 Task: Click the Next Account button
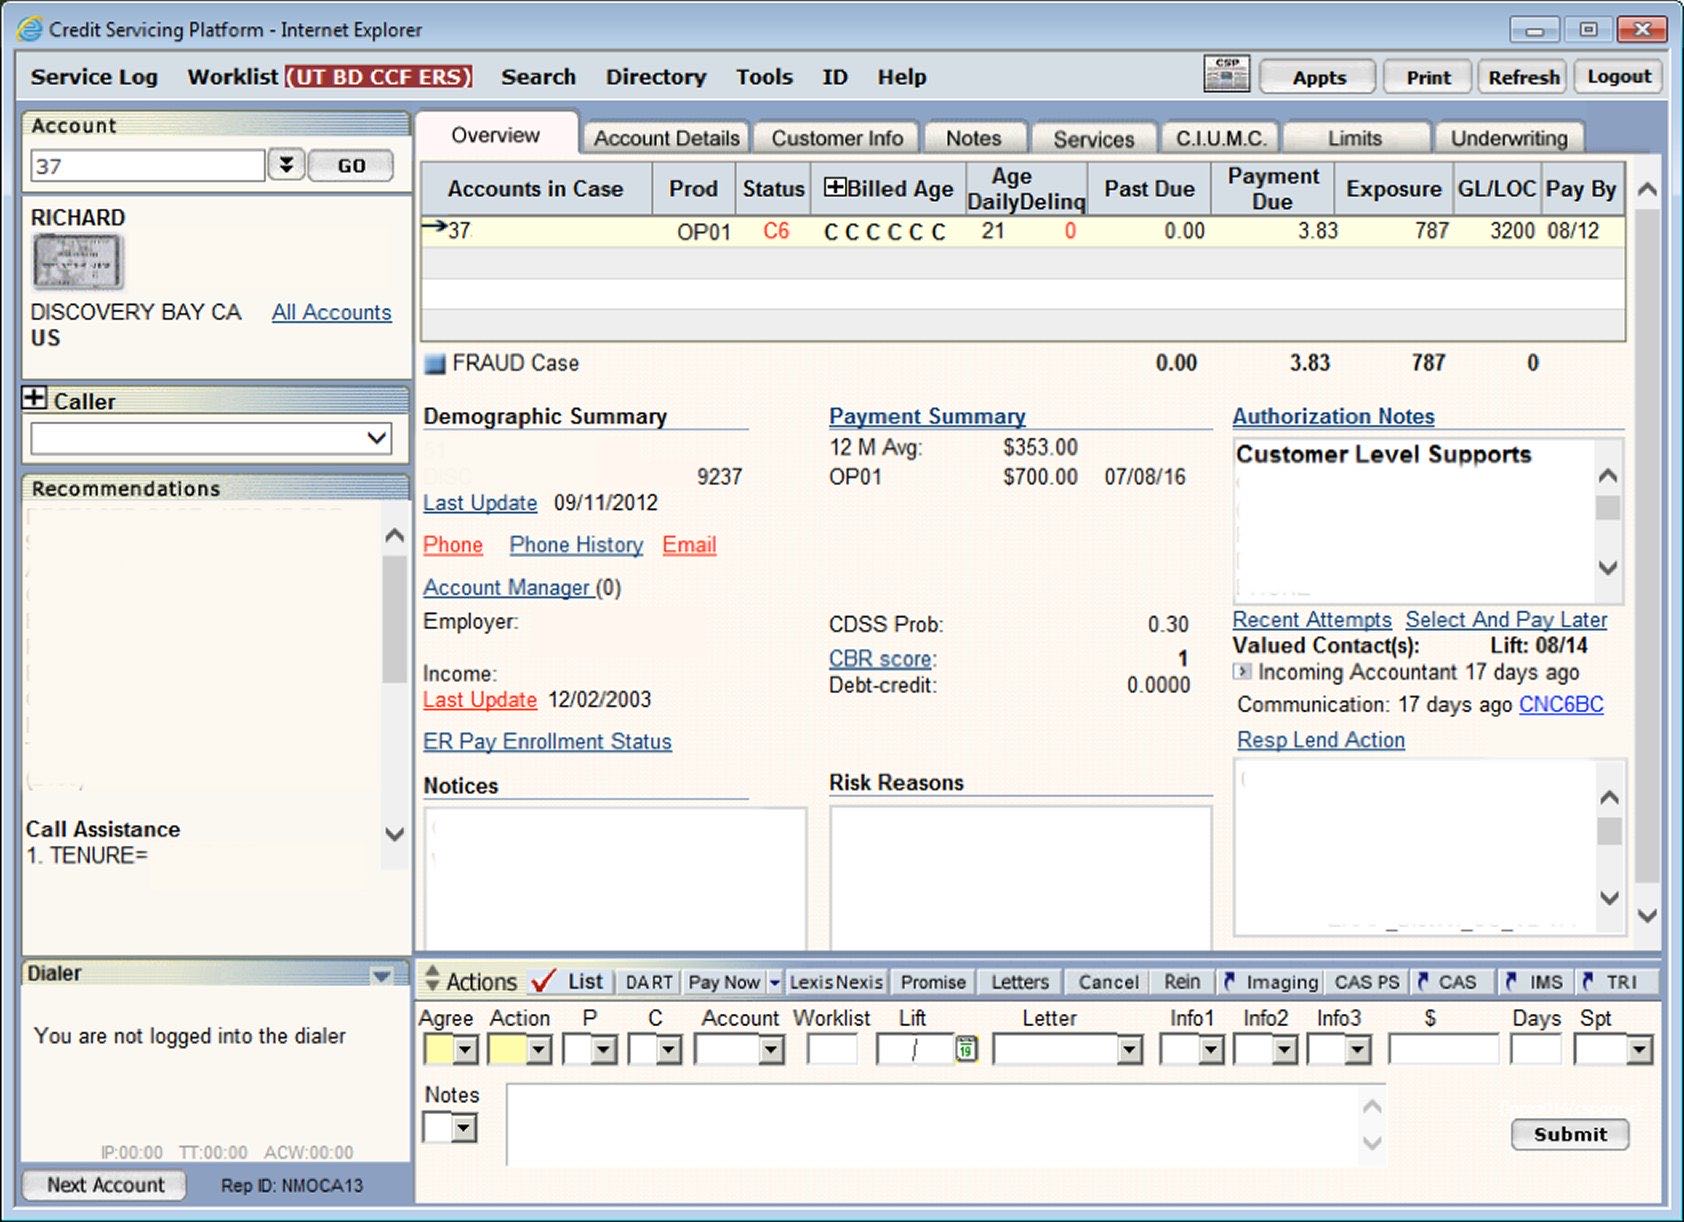coord(105,1185)
